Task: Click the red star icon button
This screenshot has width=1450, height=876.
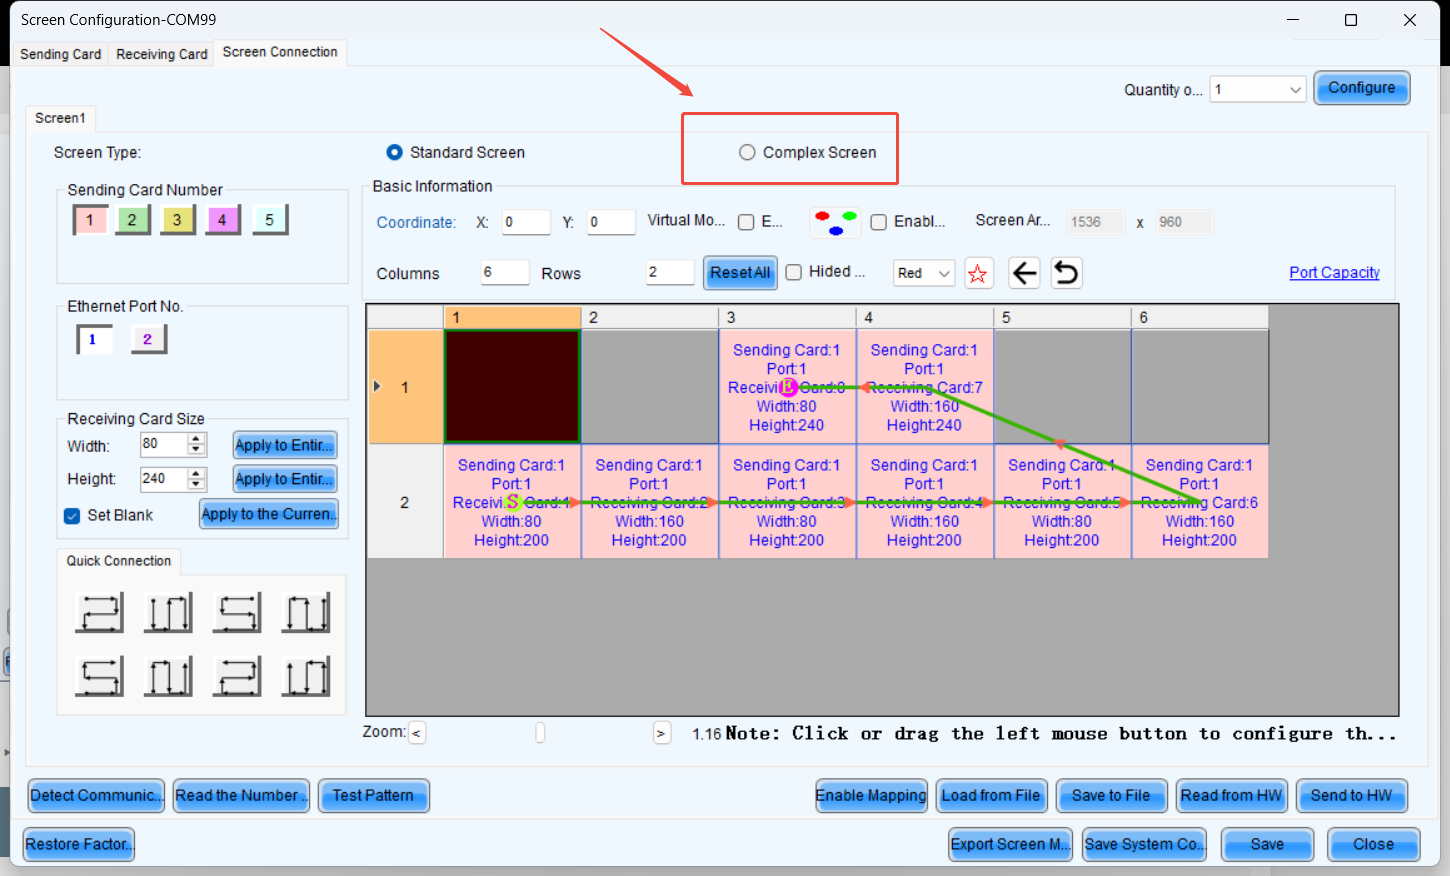Action: point(978,273)
